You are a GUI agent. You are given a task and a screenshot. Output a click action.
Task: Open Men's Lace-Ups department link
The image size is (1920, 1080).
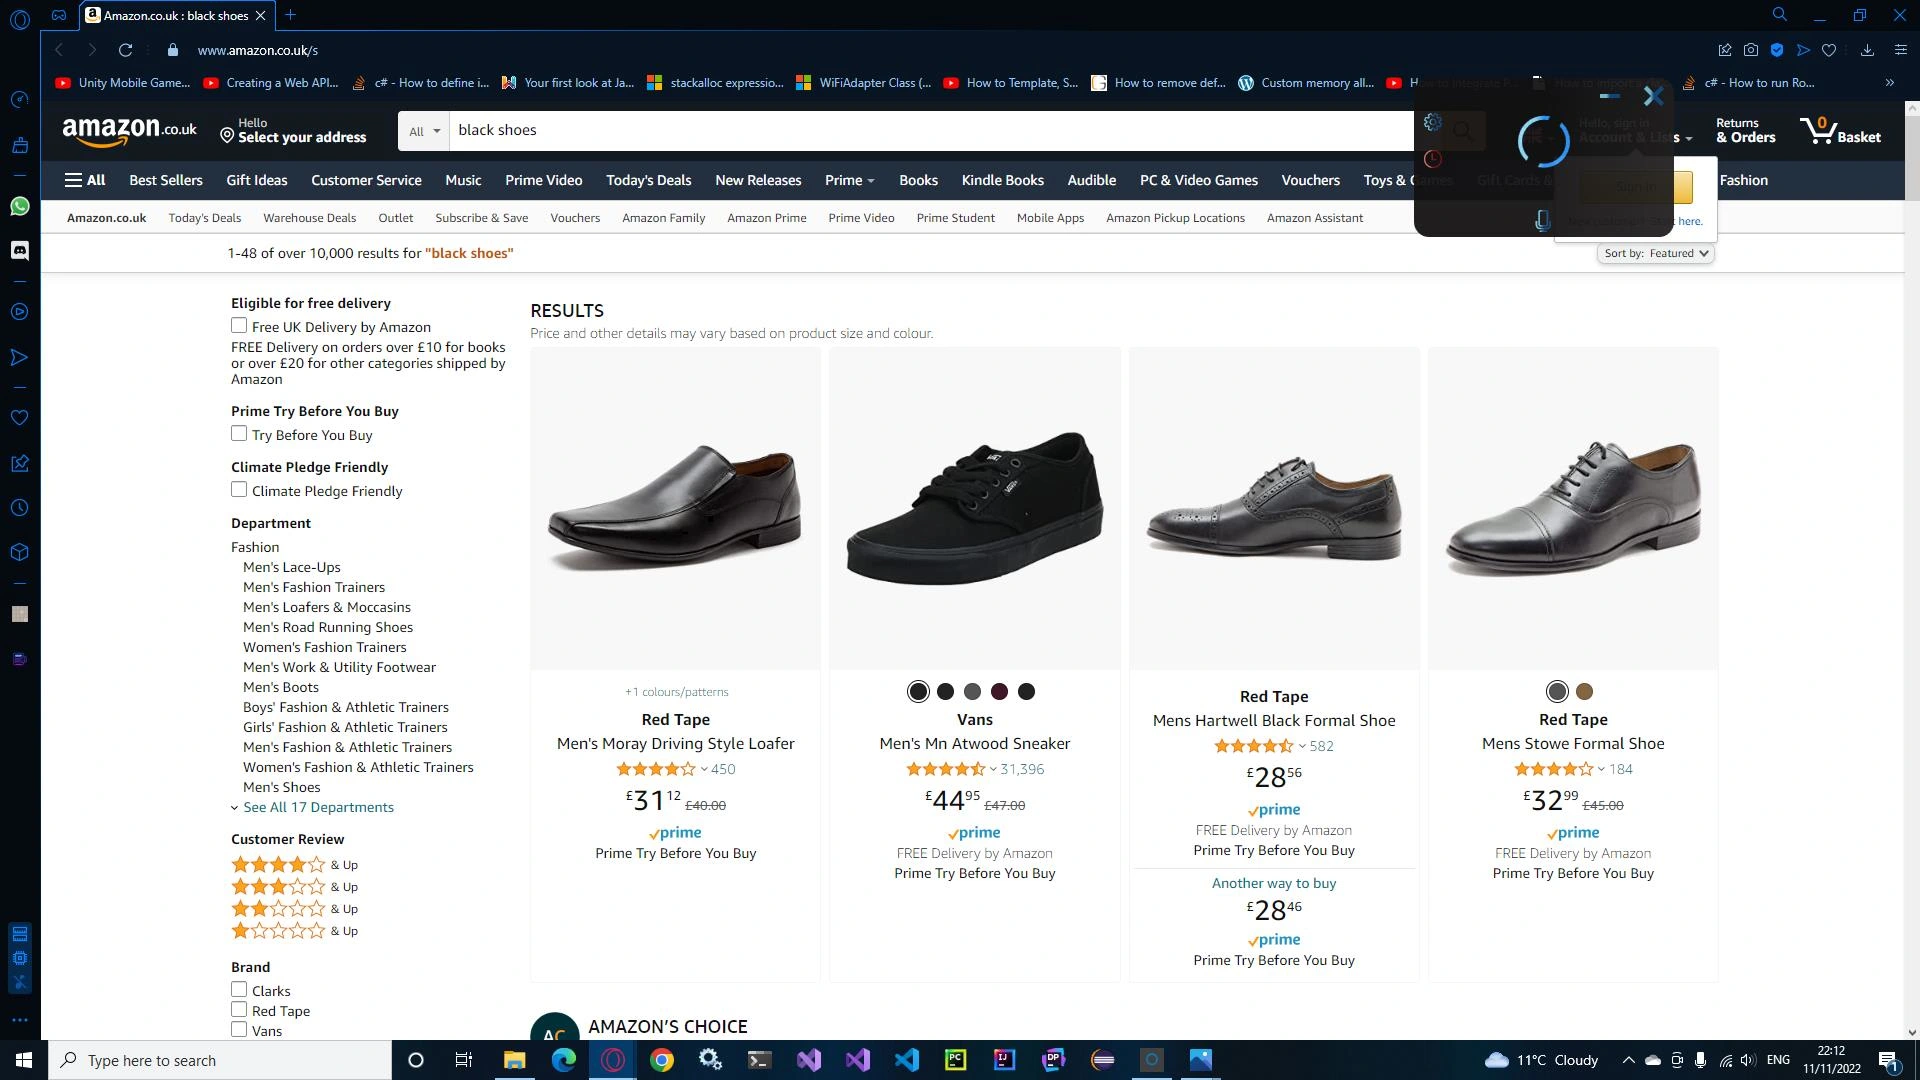click(292, 568)
